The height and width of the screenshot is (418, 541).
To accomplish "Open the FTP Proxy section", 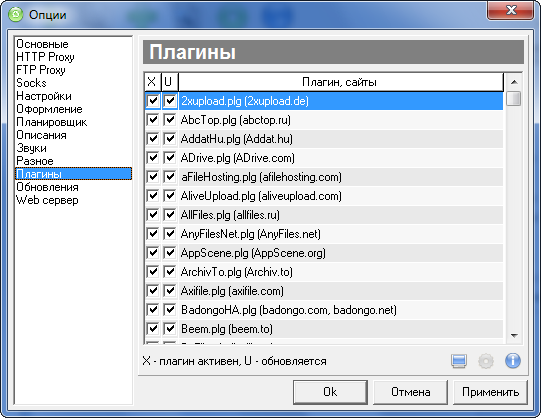I will point(73,70).
